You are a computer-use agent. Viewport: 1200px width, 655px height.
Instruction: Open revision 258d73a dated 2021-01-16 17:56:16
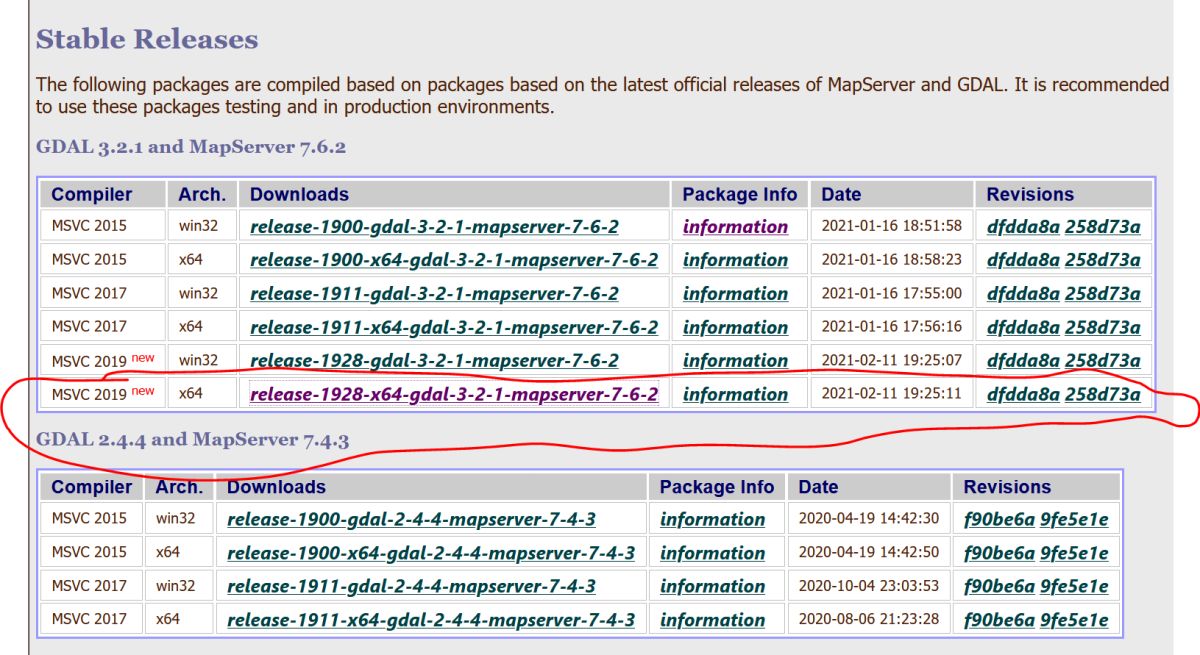1102,327
